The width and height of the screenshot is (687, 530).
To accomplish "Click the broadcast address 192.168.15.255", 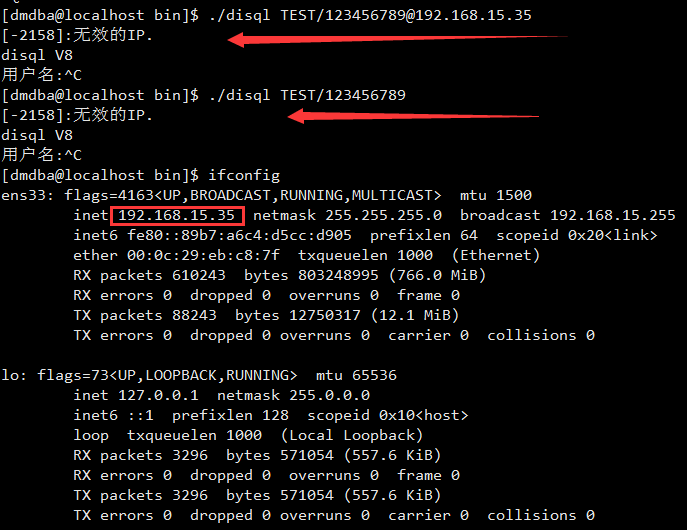I will click(x=613, y=215).
